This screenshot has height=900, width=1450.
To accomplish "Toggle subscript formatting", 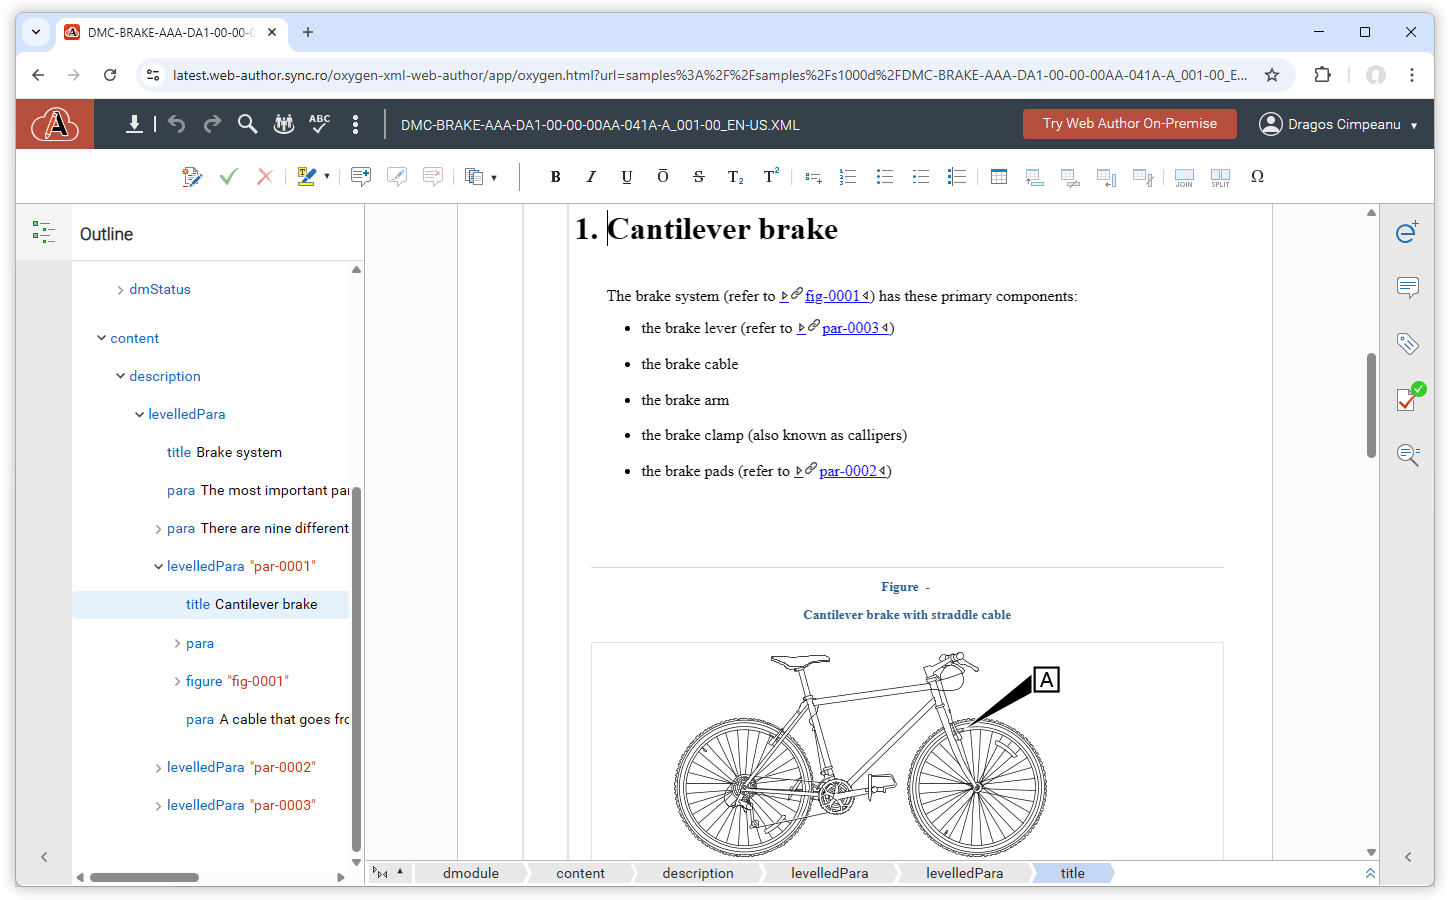I will 735,177.
